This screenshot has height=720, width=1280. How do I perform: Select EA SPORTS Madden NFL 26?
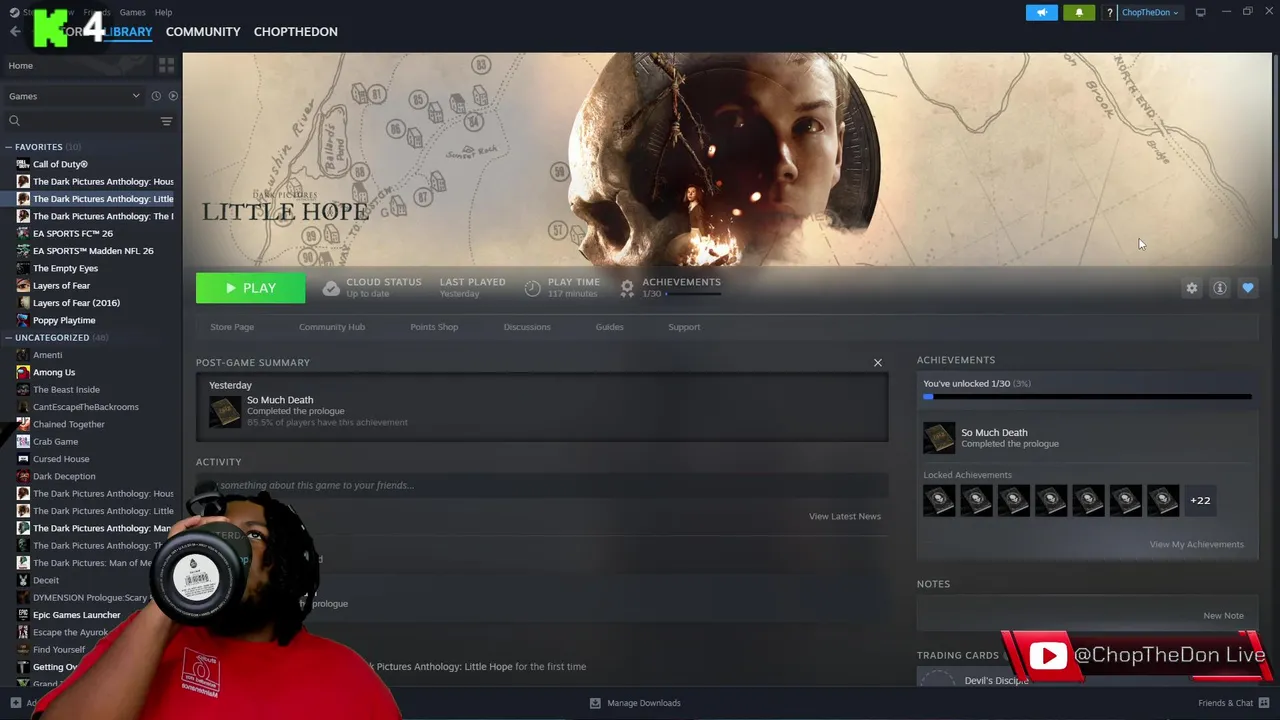point(93,251)
